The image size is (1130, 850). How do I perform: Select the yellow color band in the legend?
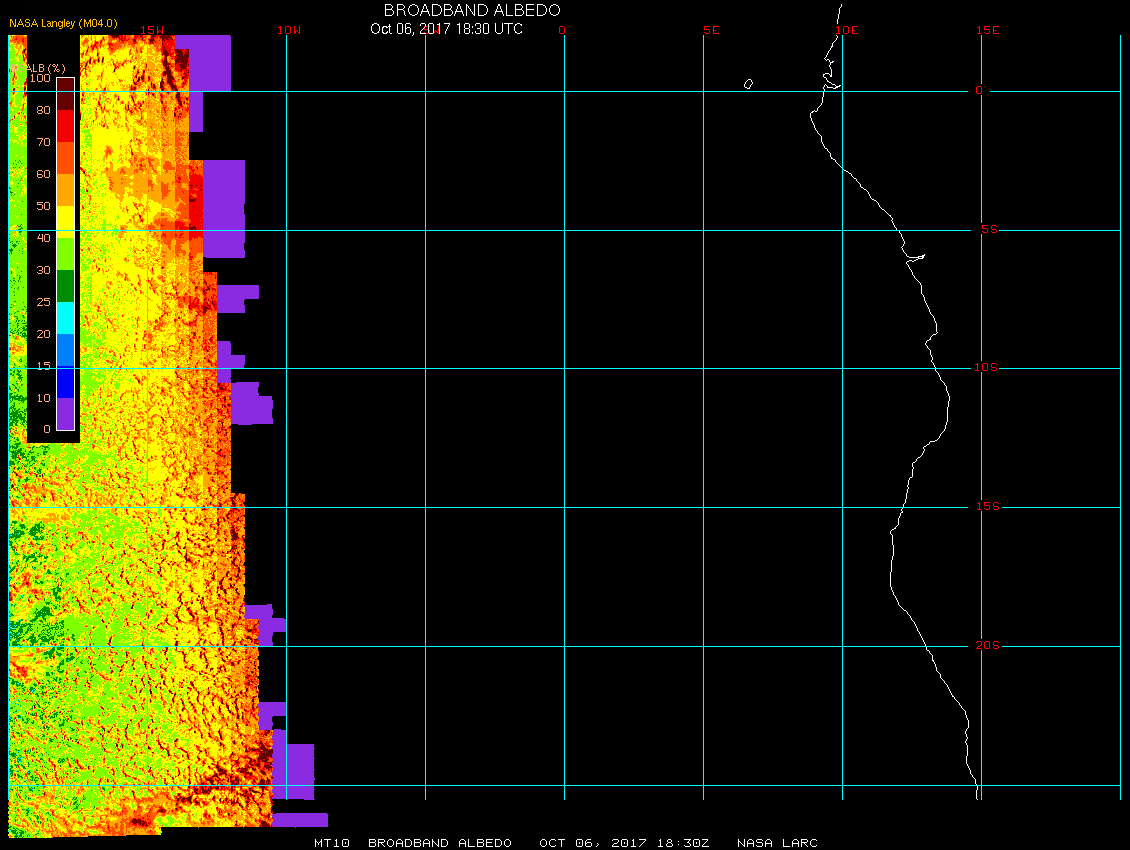coord(65,221)
